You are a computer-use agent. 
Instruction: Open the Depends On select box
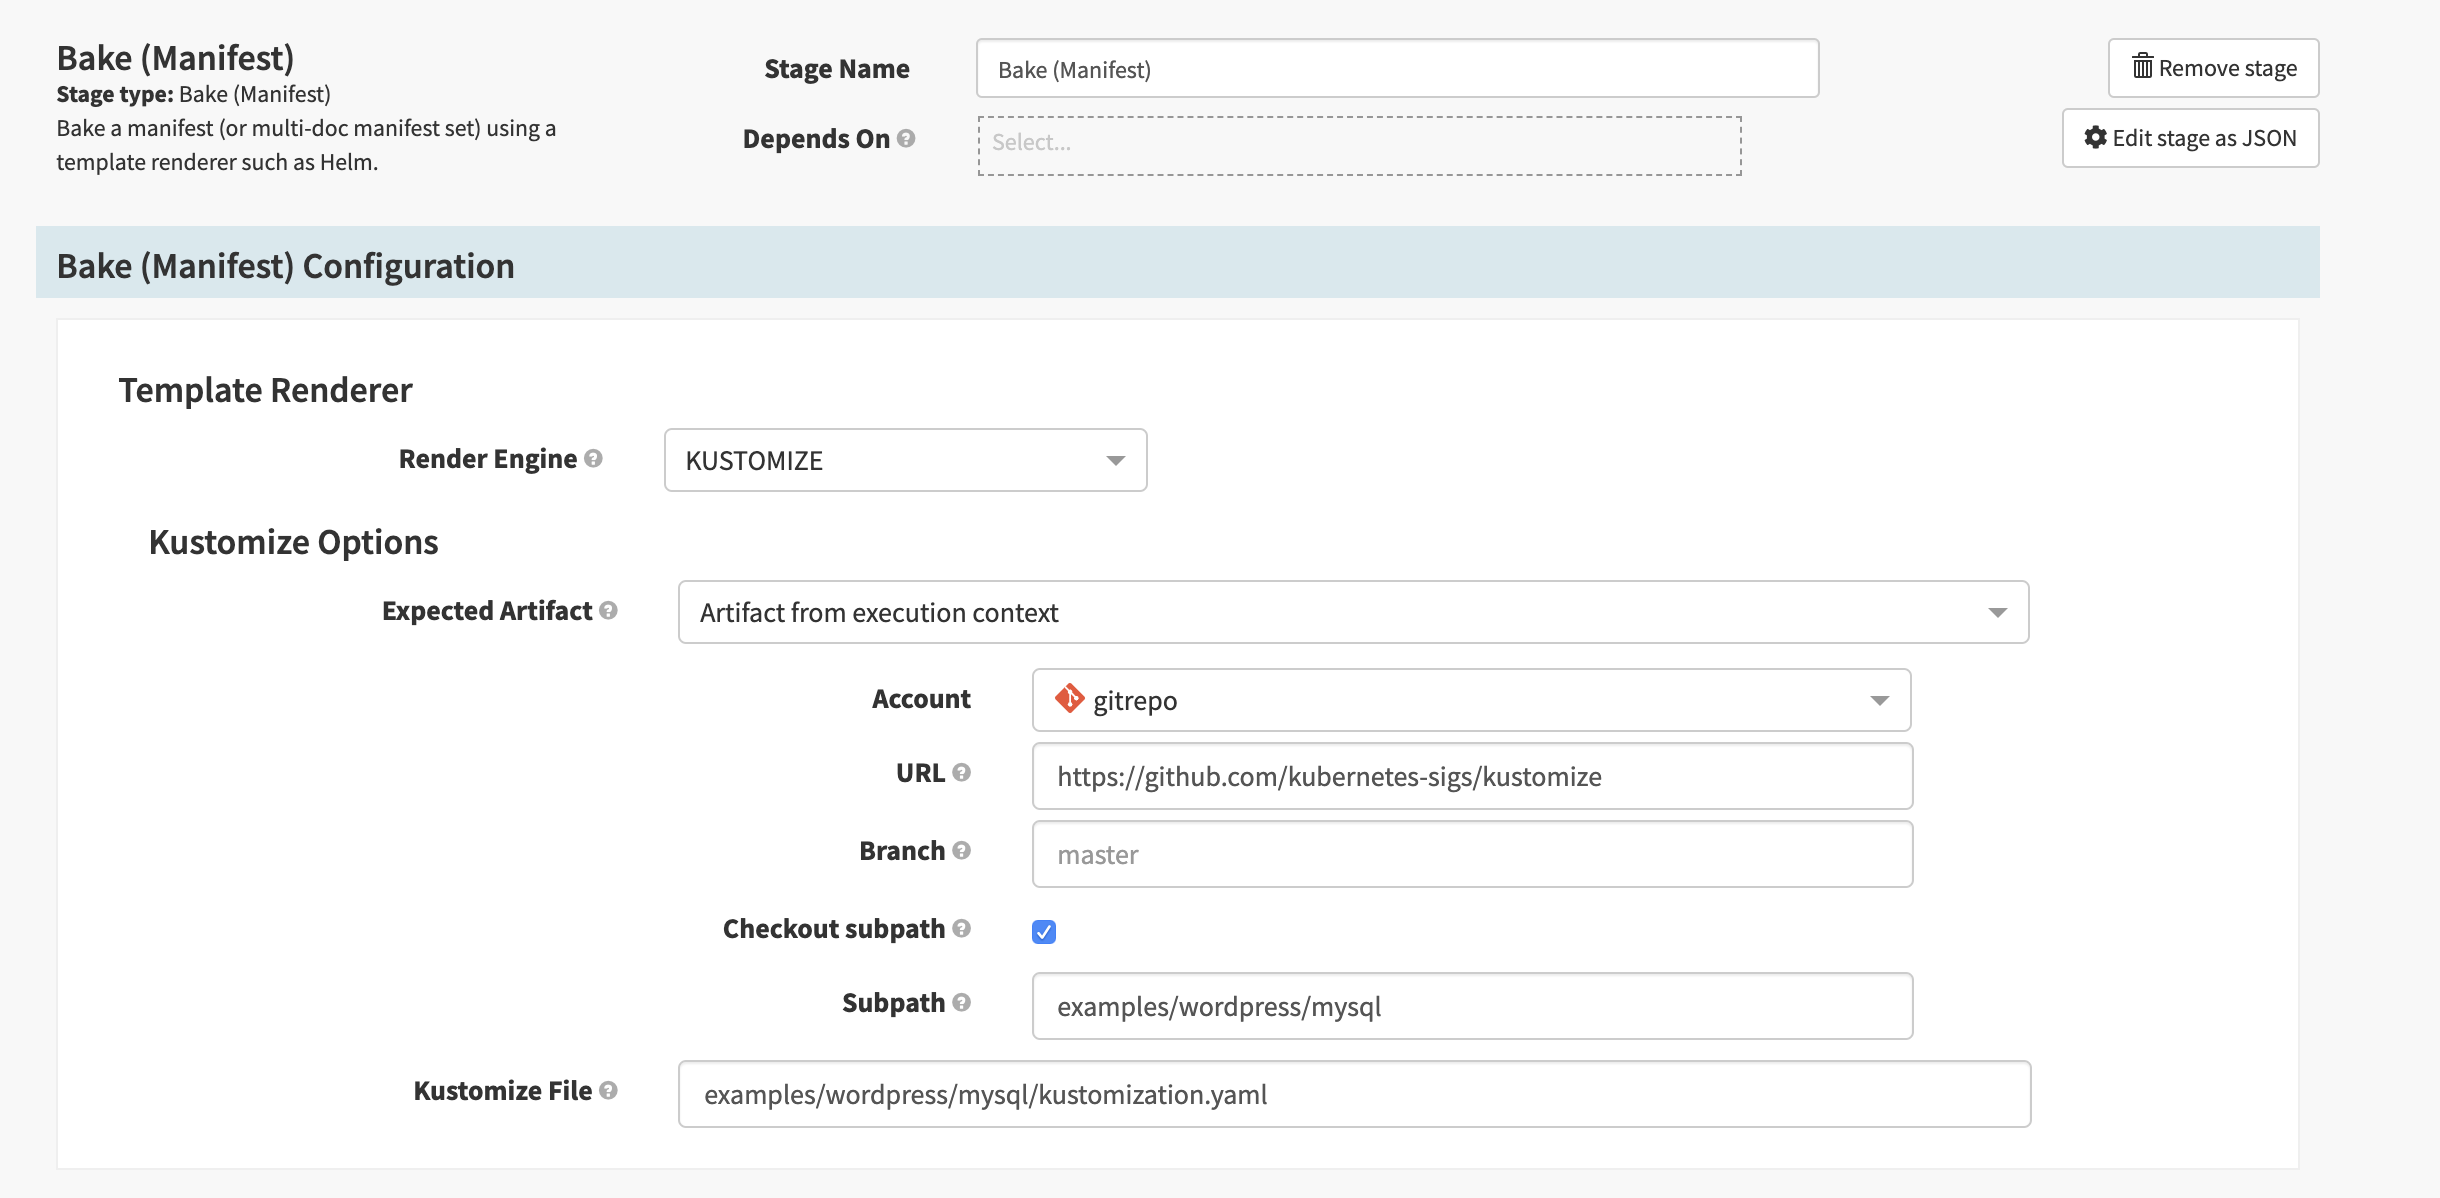click(1359, 146)
